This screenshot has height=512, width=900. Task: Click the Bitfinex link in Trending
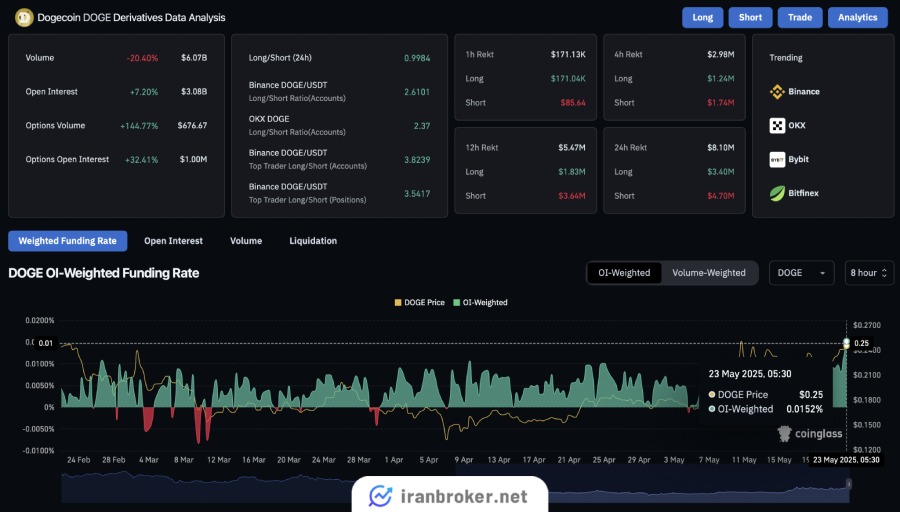tap(803, 193)
